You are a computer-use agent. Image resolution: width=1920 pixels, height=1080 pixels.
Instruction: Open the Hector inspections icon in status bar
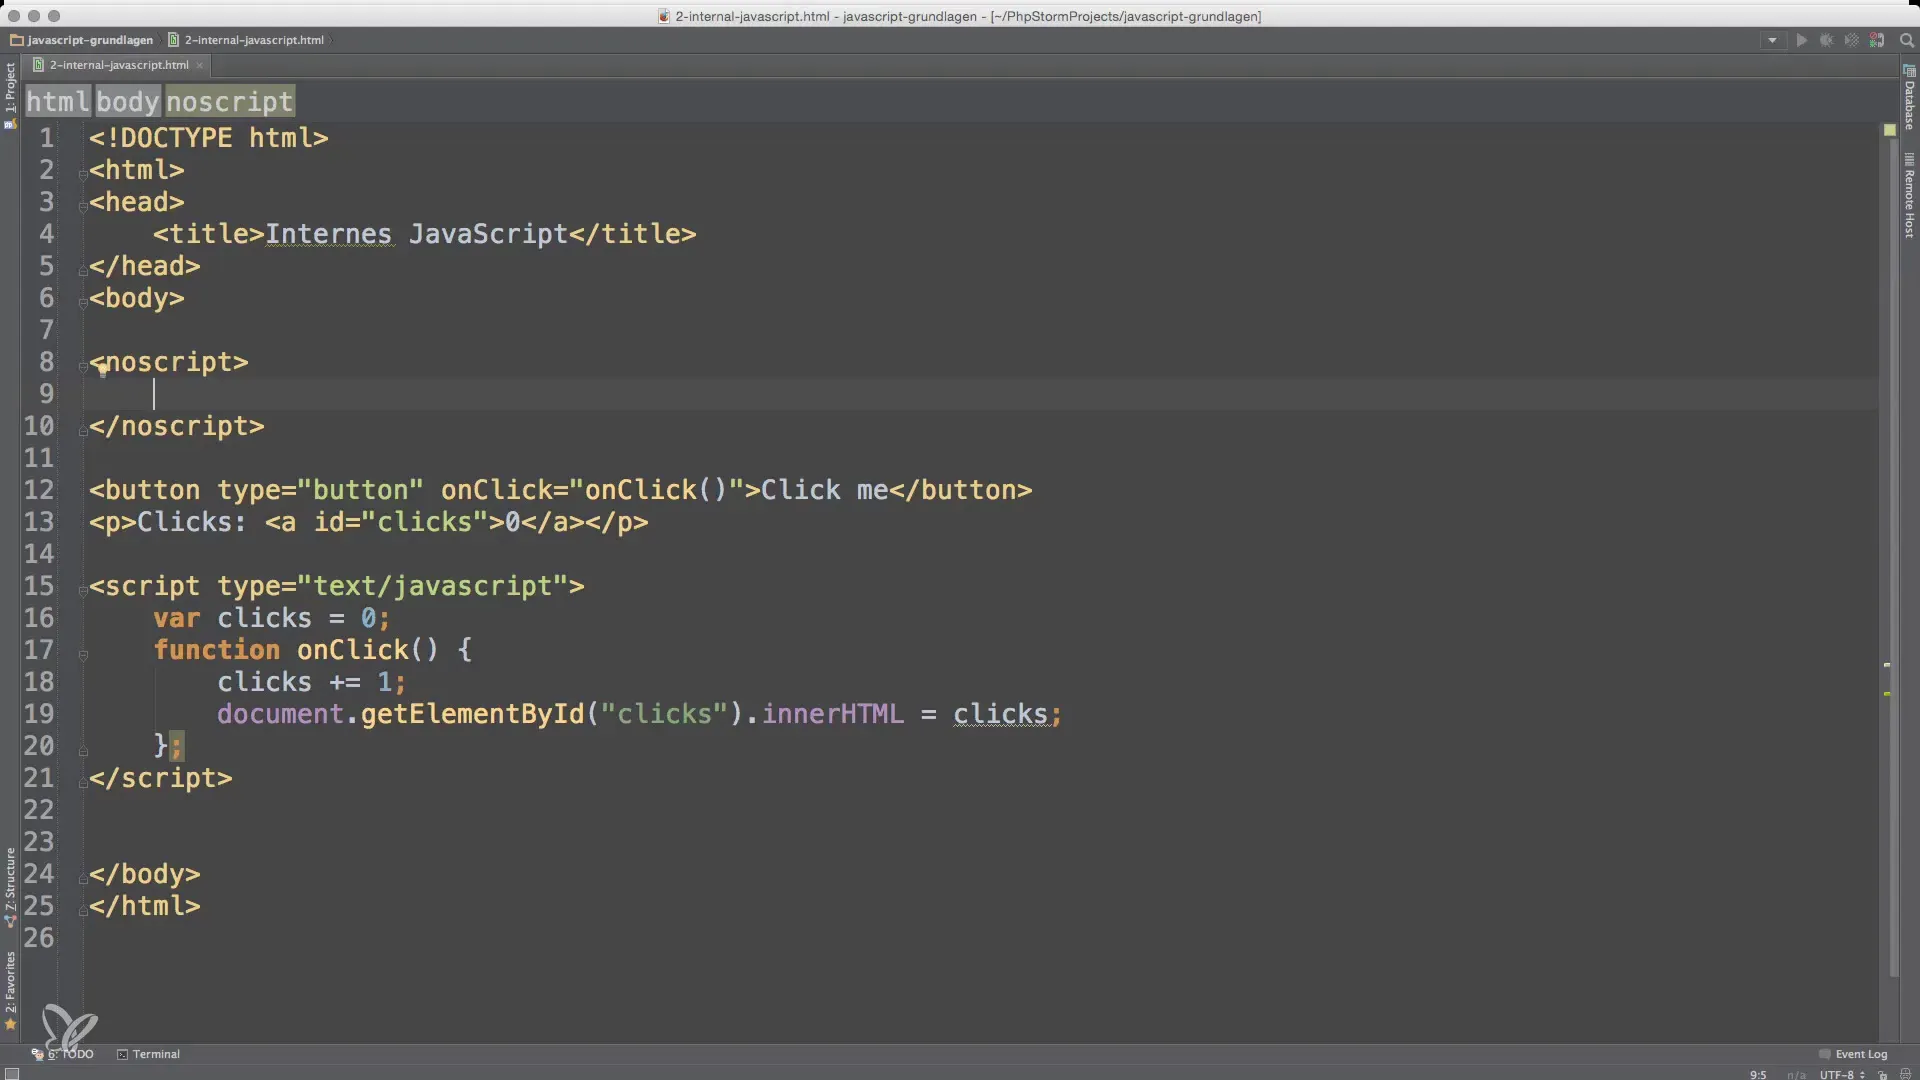1905,1075
